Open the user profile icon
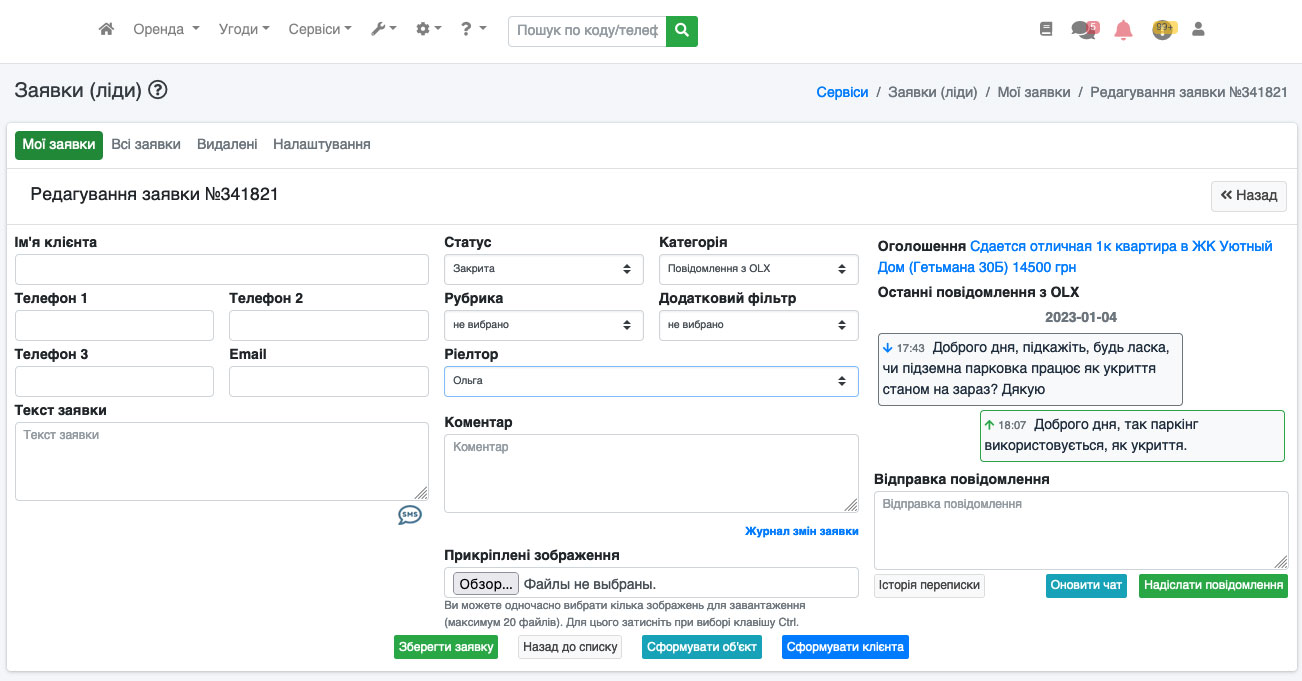 1198,30
